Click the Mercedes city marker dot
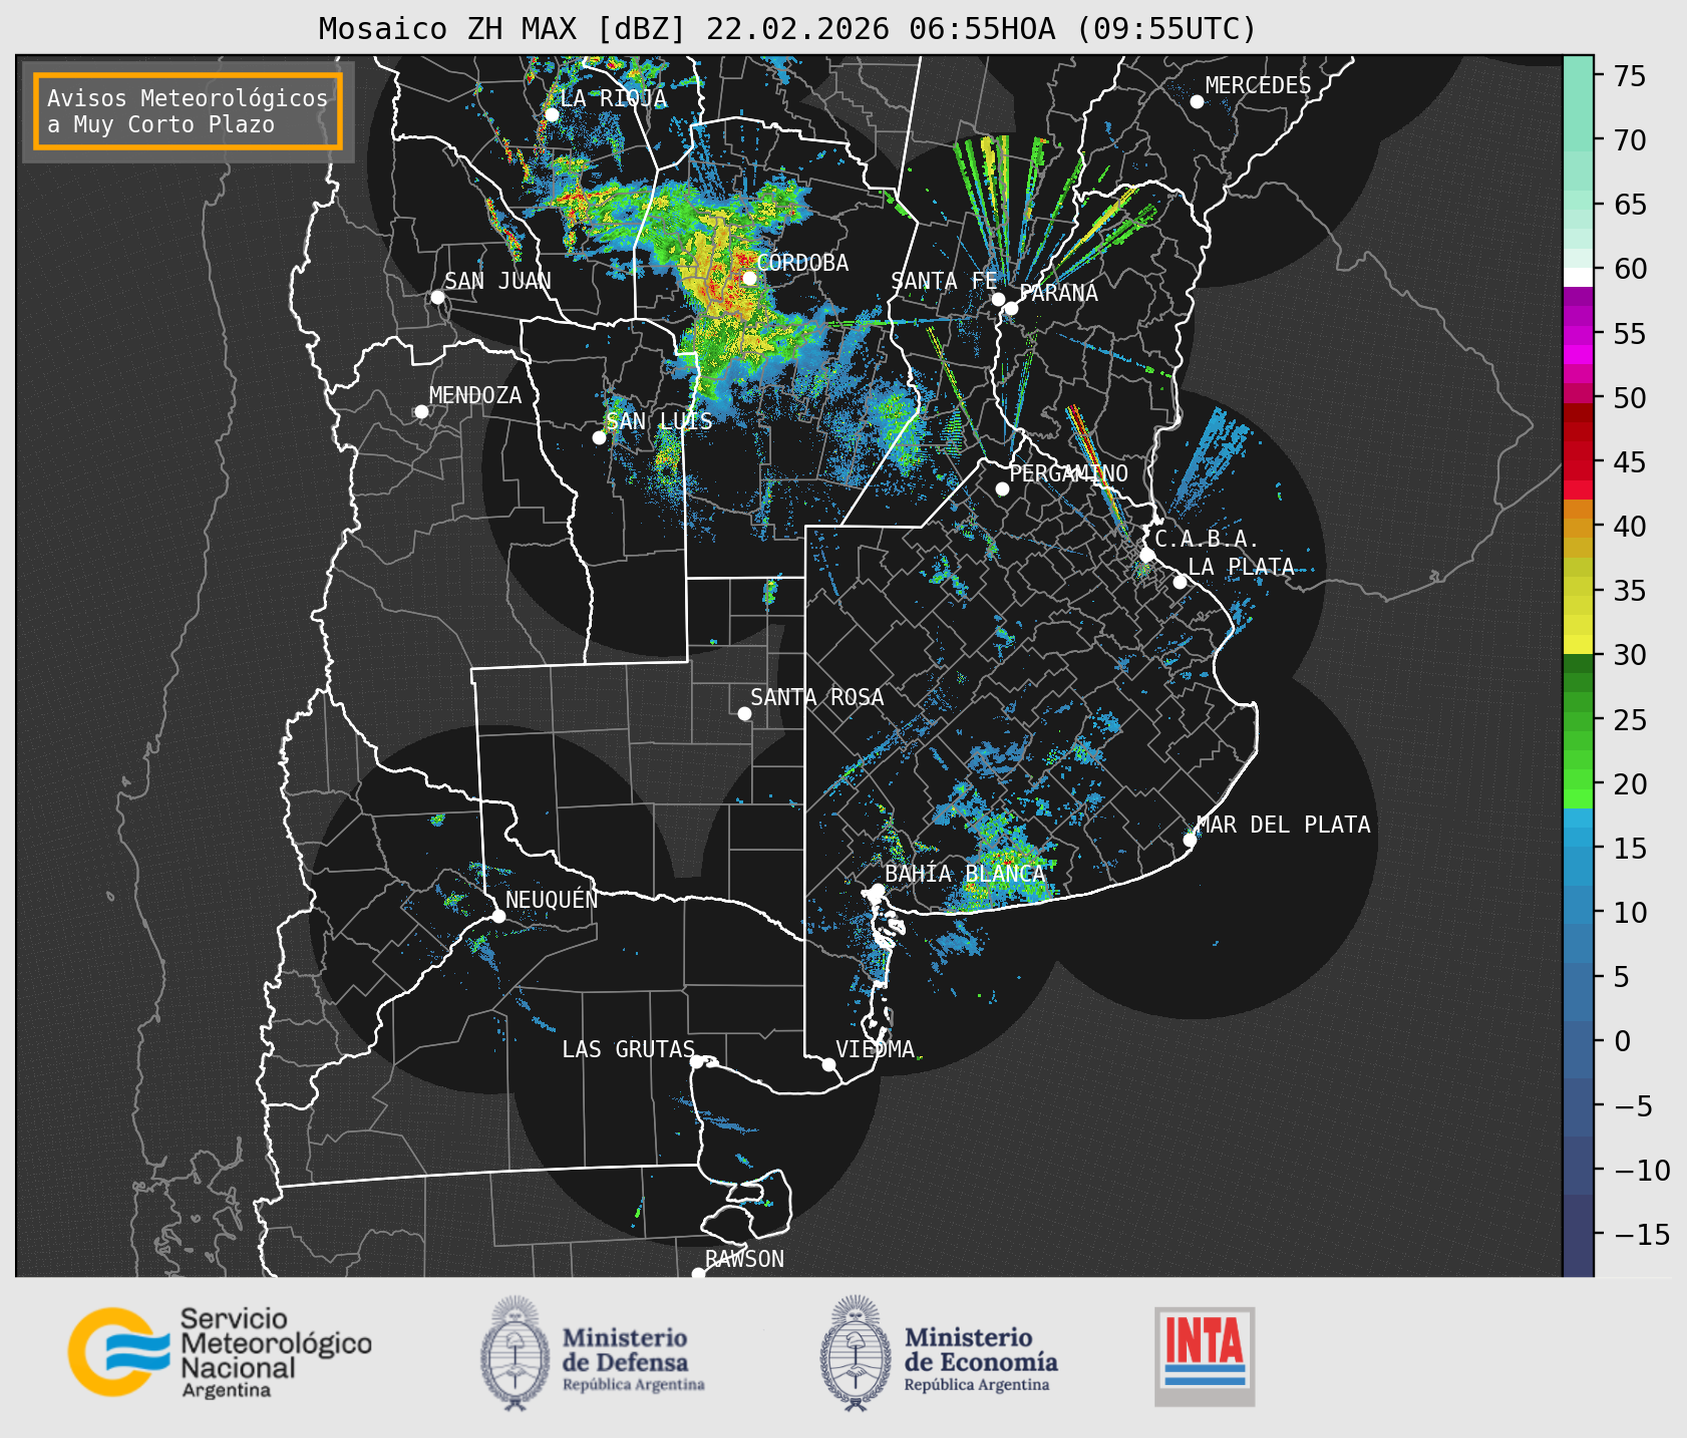Screen dimensions: 1687x1438 pyautogui.click(x=1197, y=102)
